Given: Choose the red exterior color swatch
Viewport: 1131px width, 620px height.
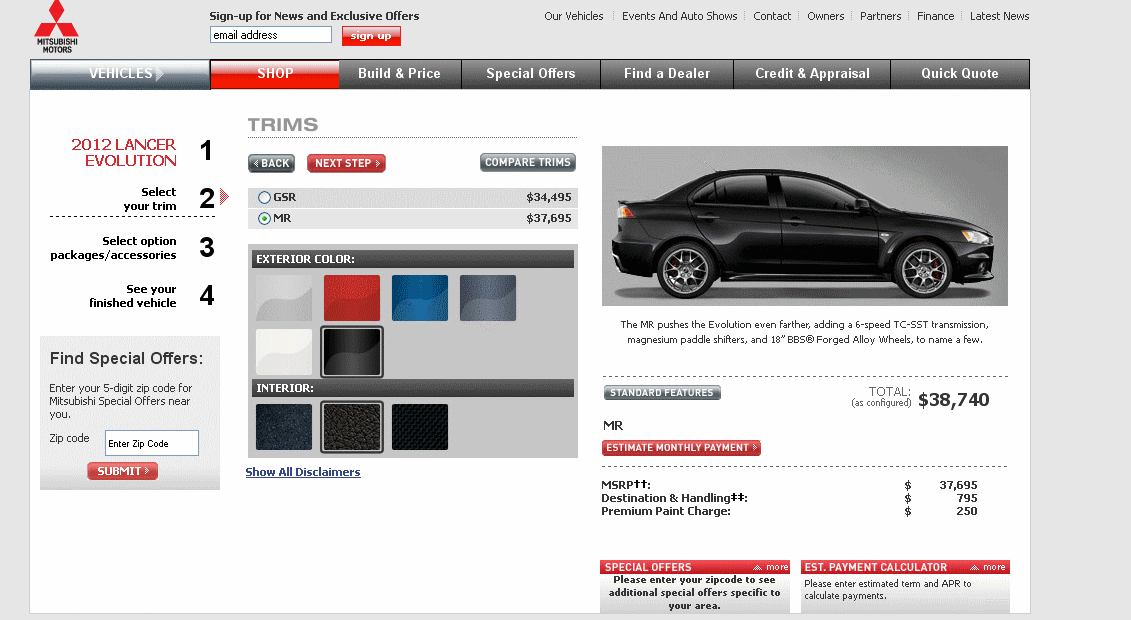Looking at the screenshot, I should tap(352, 298).
